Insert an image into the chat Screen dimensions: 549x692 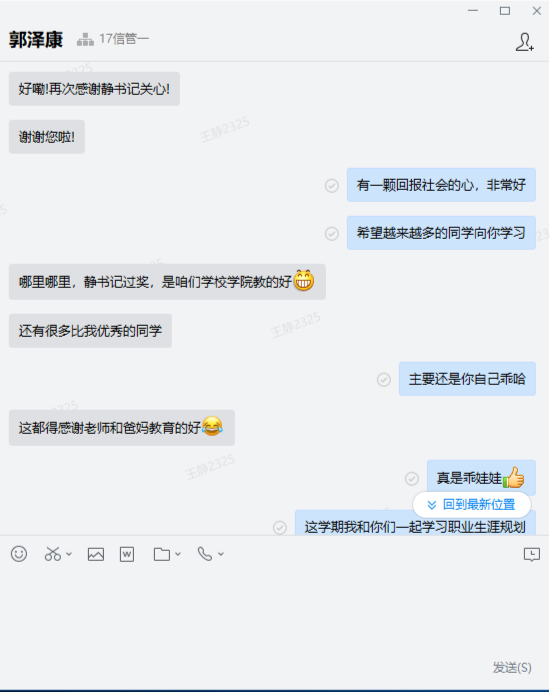point(96,554)
